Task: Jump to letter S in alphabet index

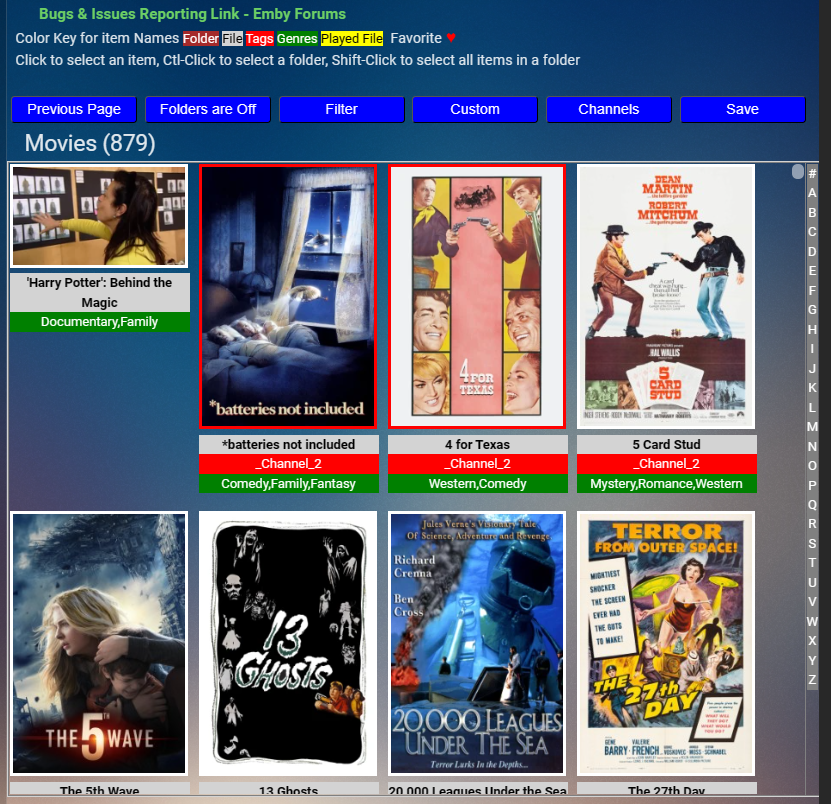Action: [812, 543]
